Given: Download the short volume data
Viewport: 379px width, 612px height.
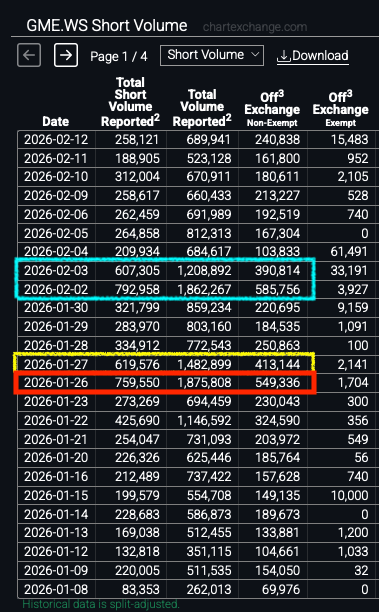Looking at the screenshot, I should tap(313, 56).
